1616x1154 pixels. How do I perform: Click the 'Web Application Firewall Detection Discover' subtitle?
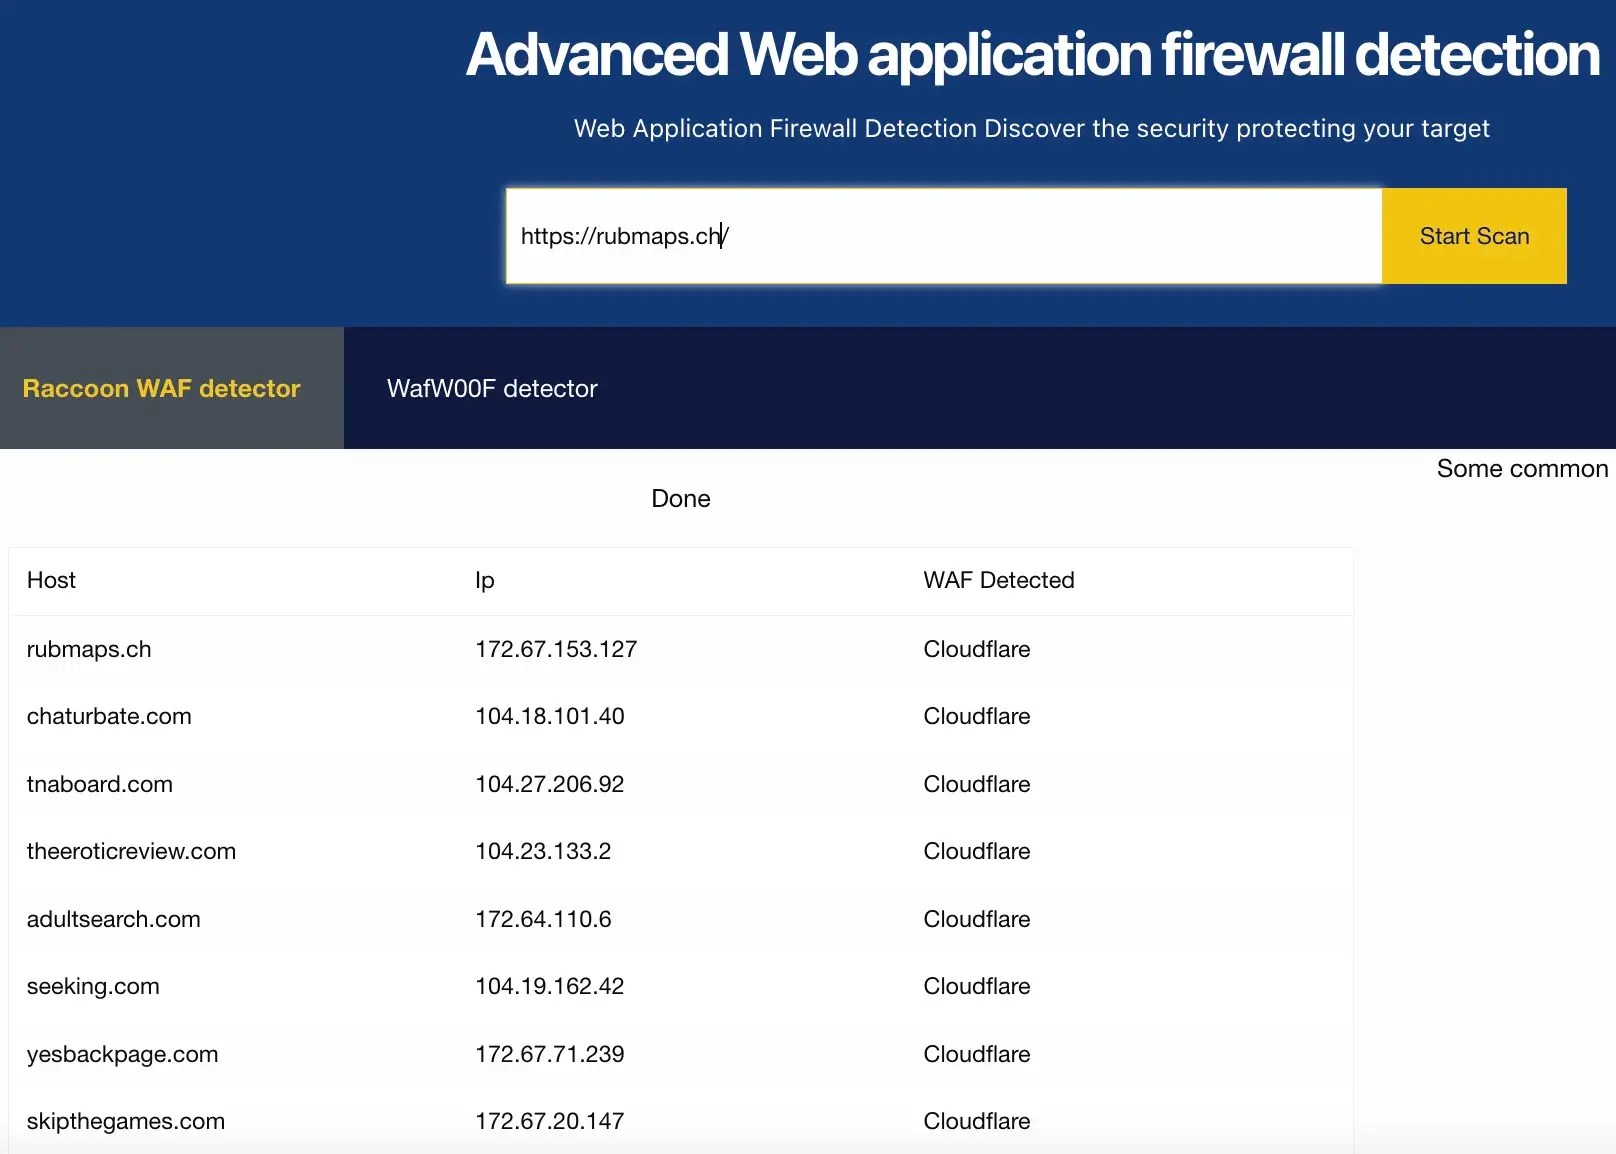(1032, 129)
